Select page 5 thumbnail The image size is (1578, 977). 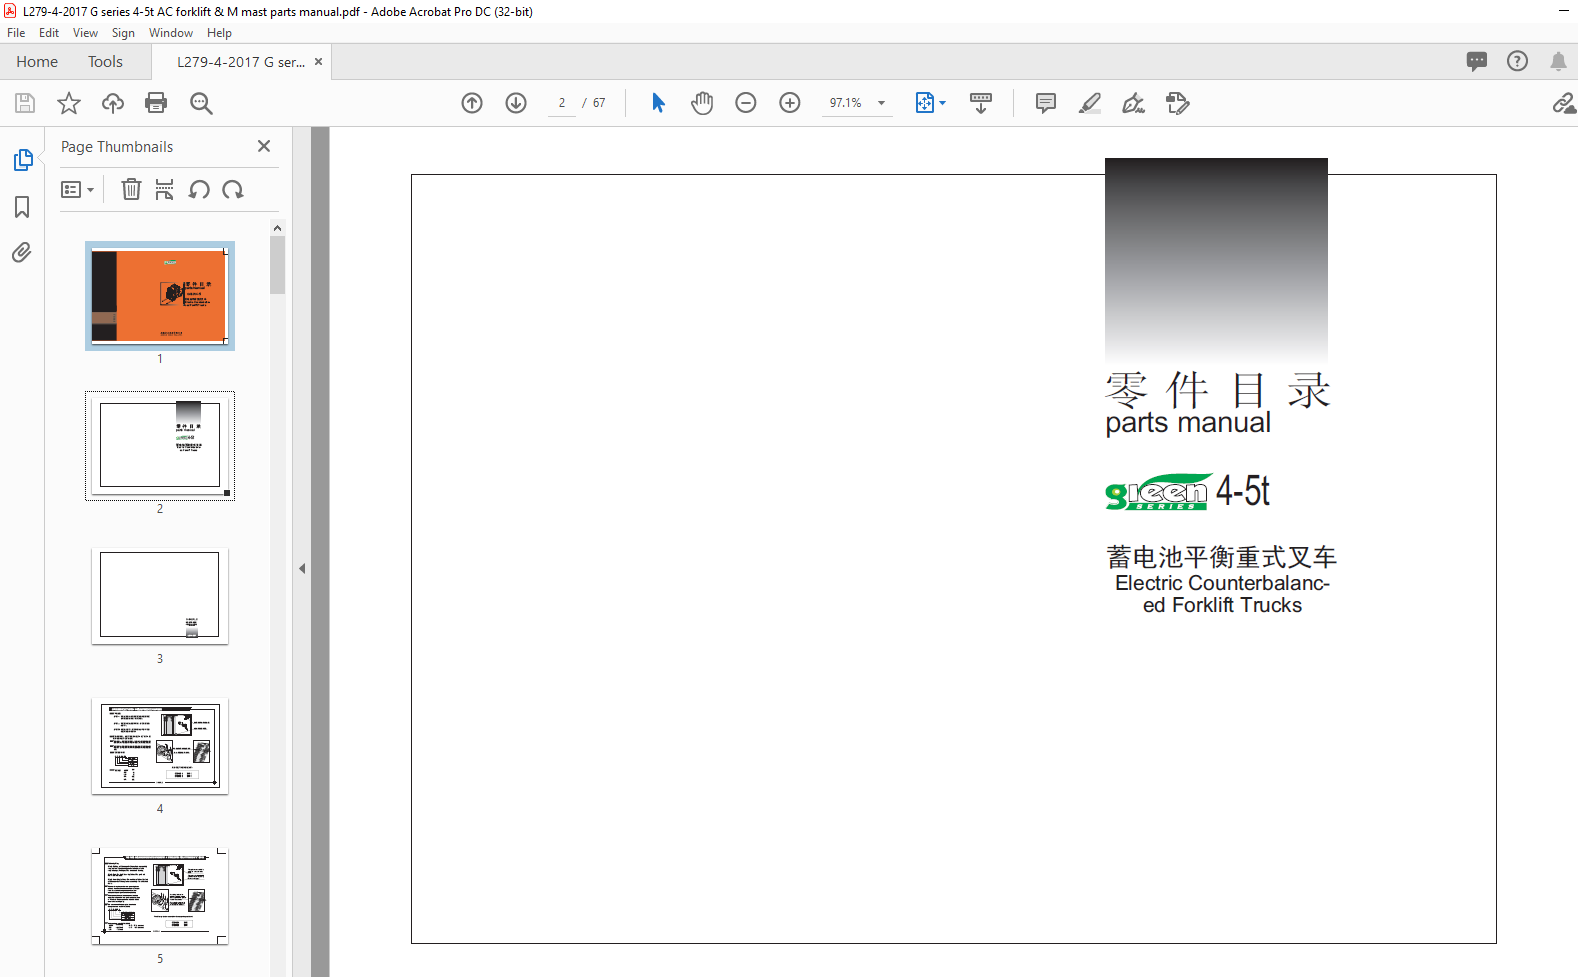tap(160, 896)
